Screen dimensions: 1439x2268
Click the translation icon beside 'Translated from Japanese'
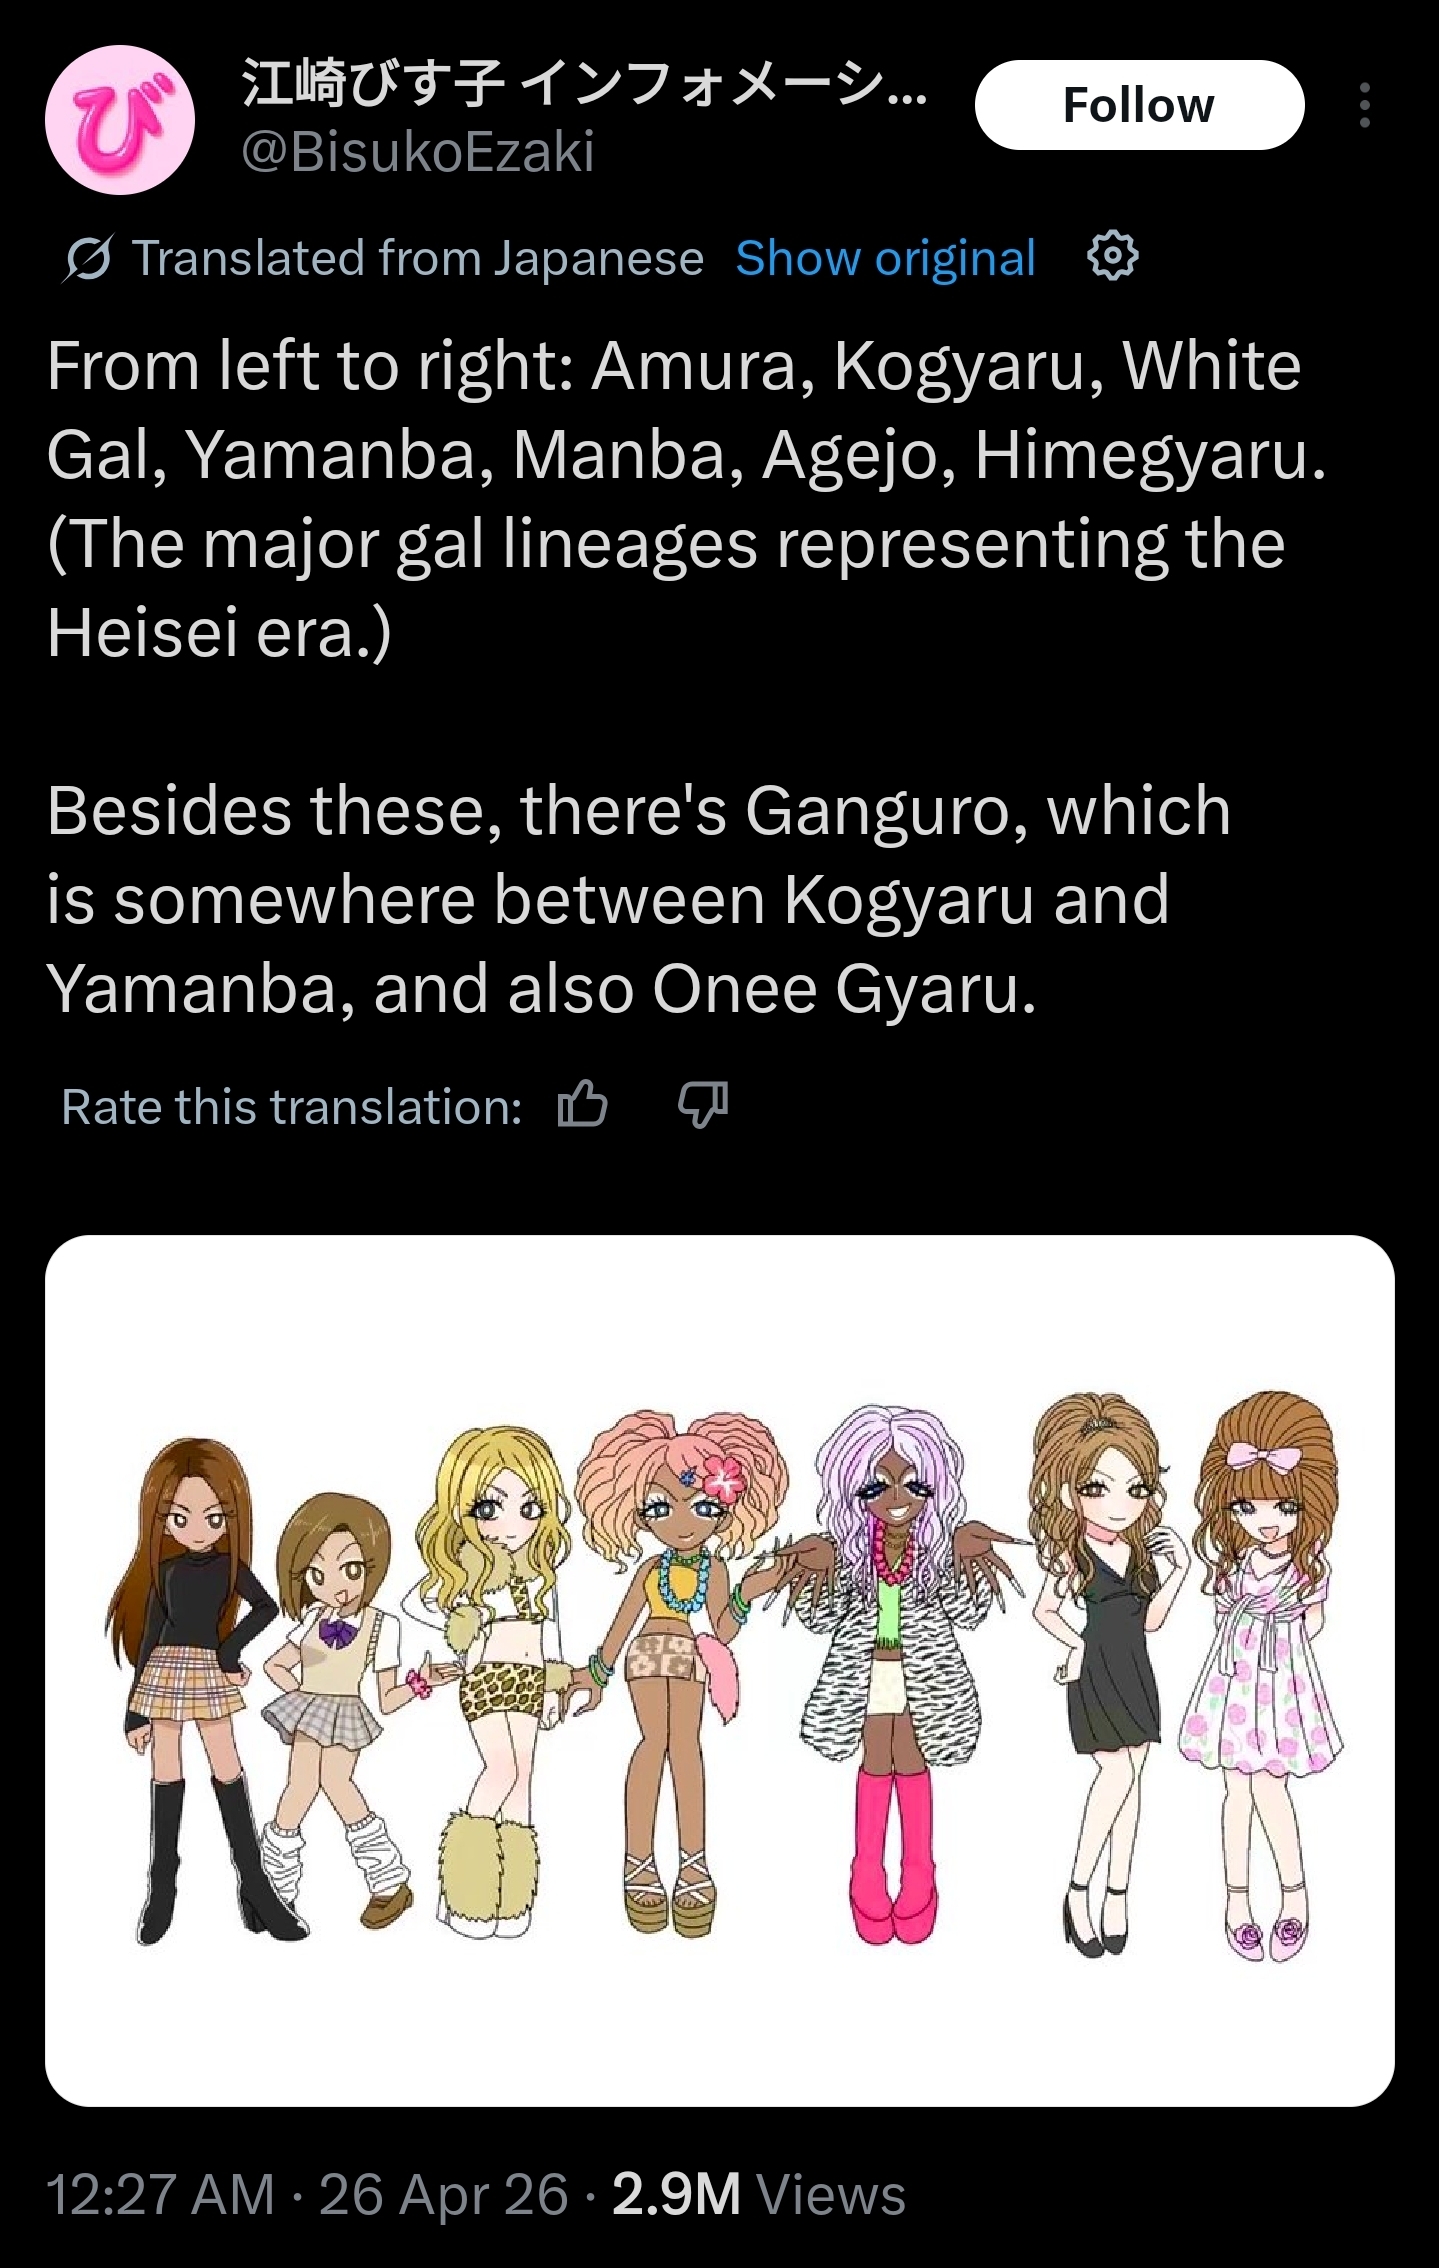click(x=87, y=259)
